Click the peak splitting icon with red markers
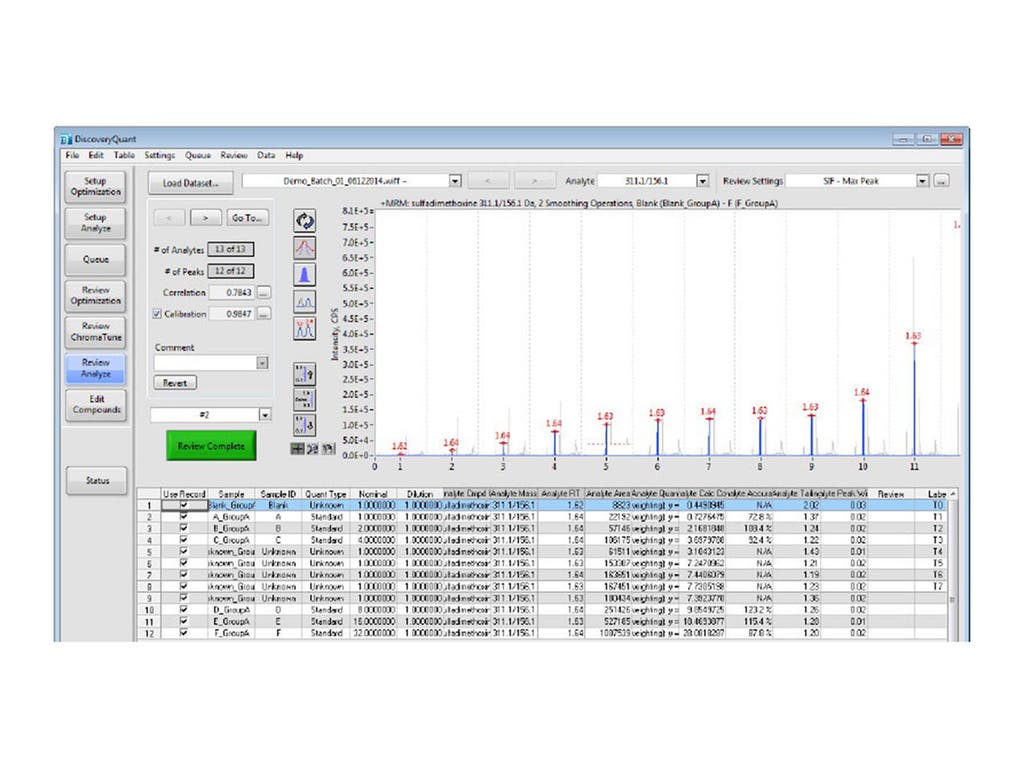The width and height of the screenshot is (1024, 768). (305, 328)
